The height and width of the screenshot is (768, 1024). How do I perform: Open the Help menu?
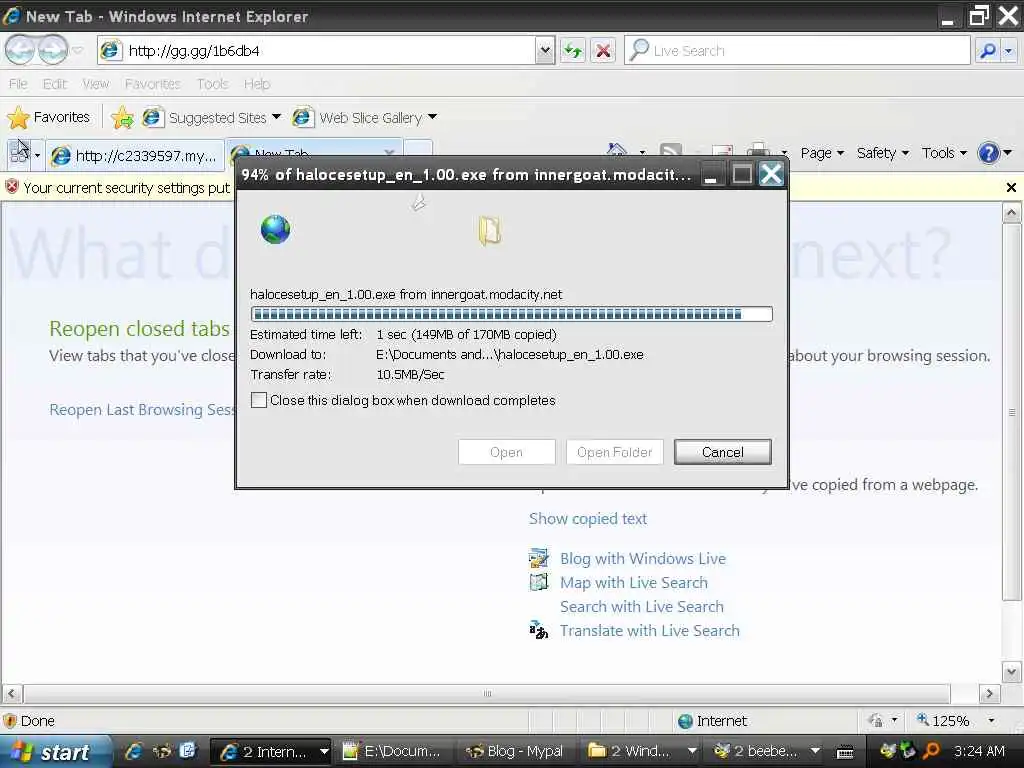pyautogui.click(x=257, y=84)
